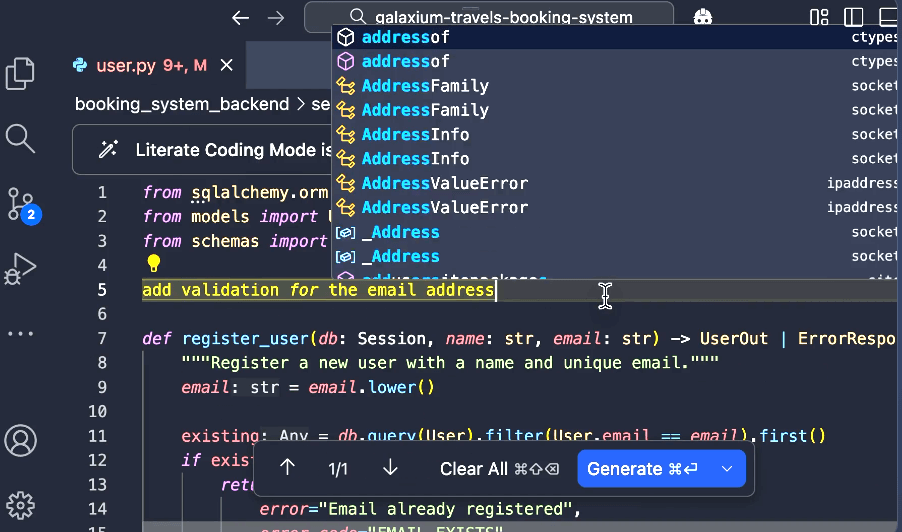Click the magnifier icon in the command center
902x532 pixels.
pyautogui.click(x=357, y=17)
